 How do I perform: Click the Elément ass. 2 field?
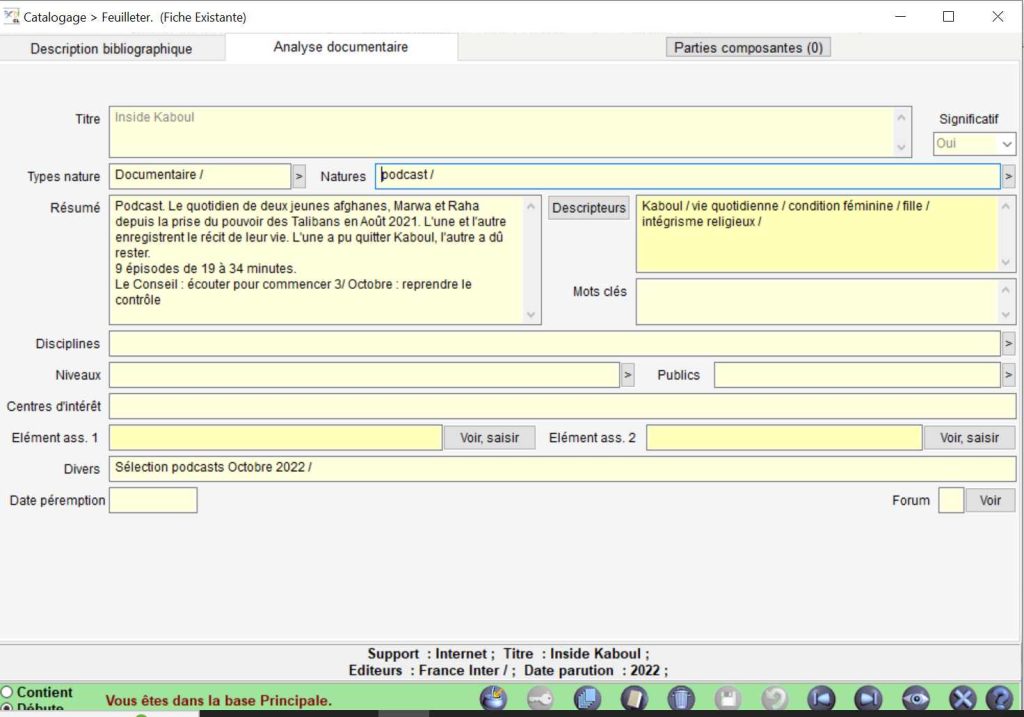[x=784, y=438]
